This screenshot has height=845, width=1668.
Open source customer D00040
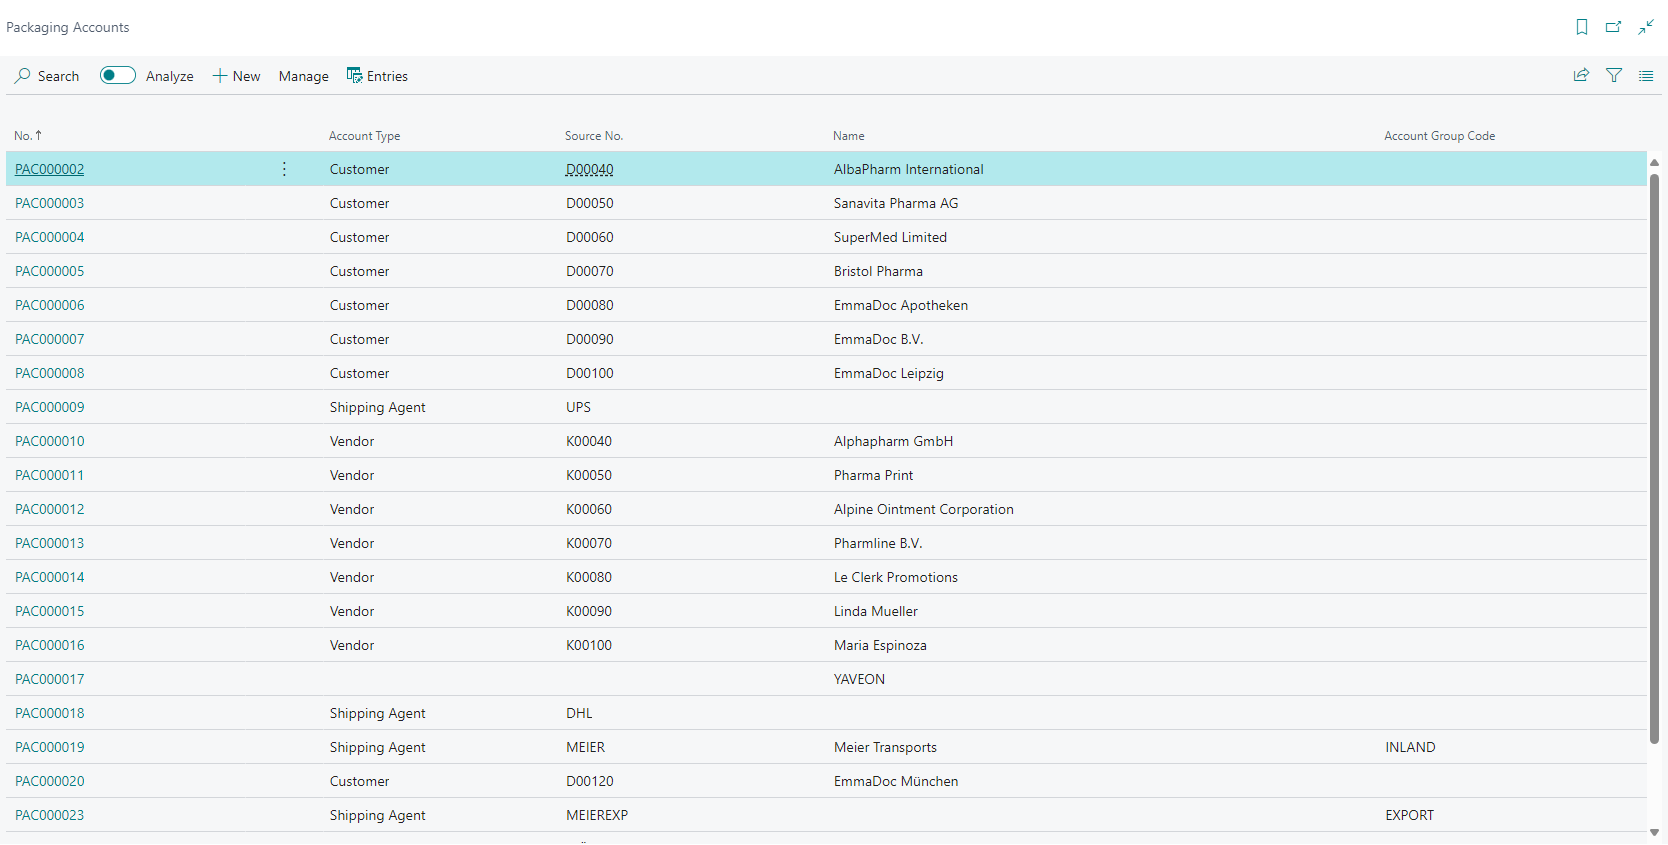[x=590, y=169]
